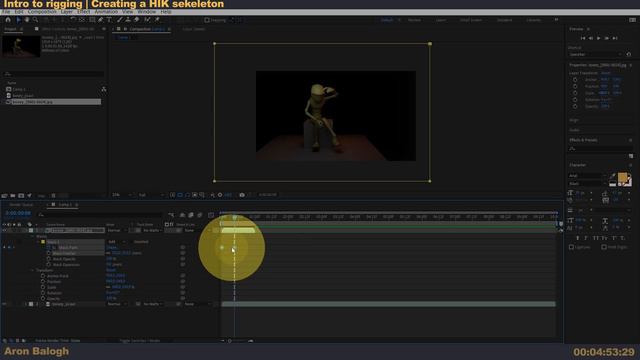
Task: Select the Puppet Pin tool
Action: [x=157, y=20]
